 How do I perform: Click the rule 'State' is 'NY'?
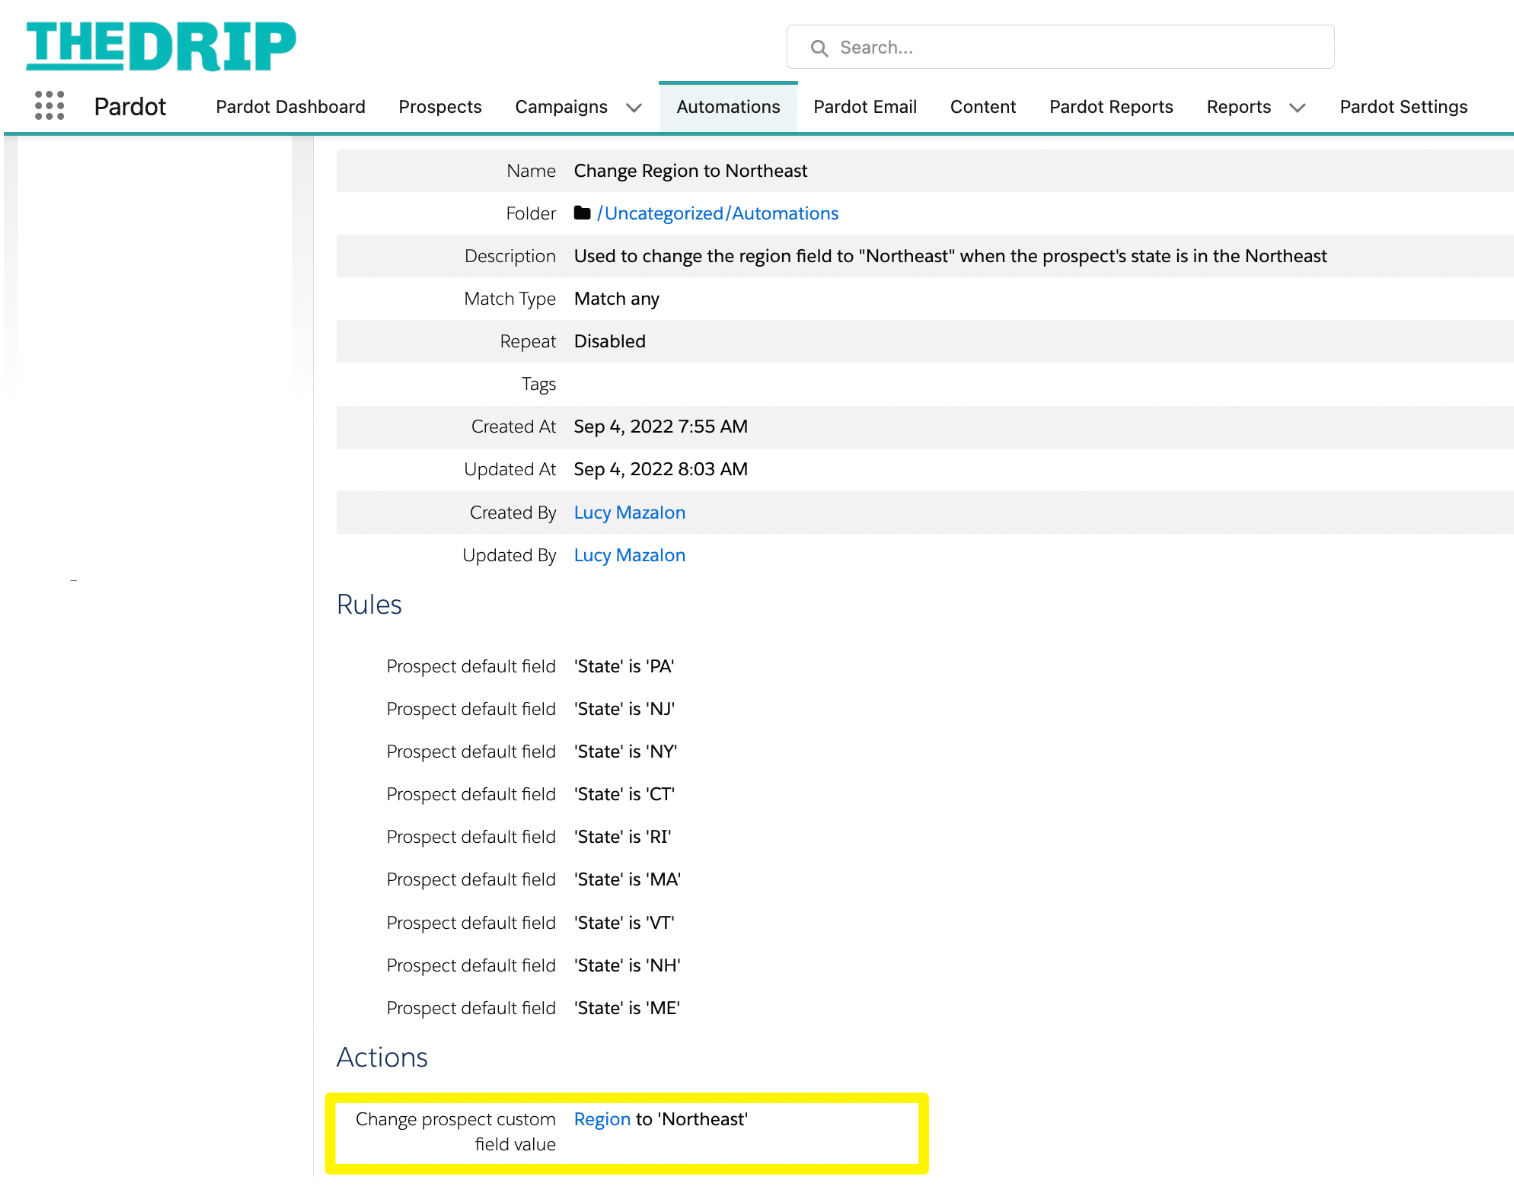coord(625,752)
